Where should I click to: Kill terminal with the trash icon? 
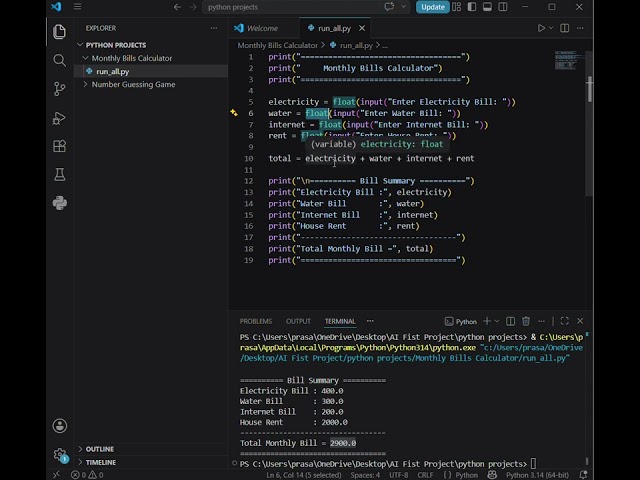tap(526, 321)
